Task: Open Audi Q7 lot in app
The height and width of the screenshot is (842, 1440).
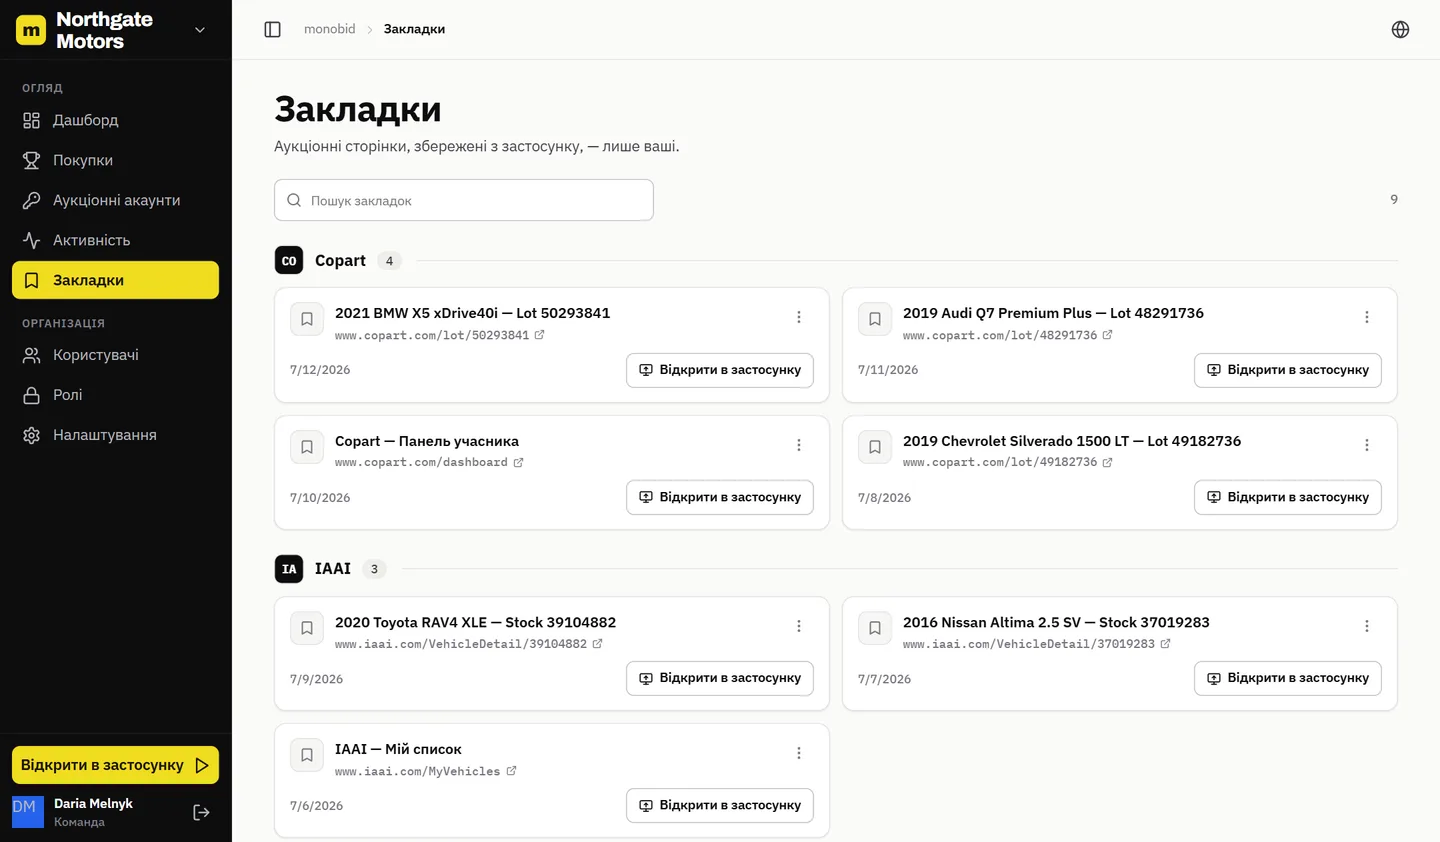Action: pyautogui.click(x=1288, y=370)
